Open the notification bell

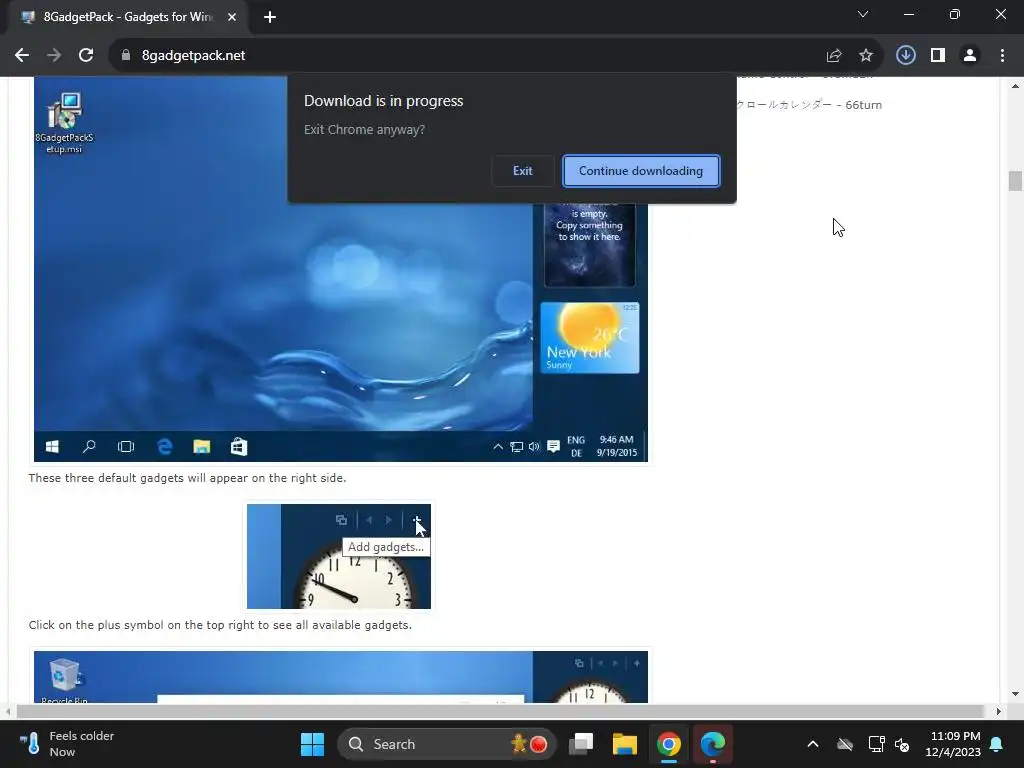tap(997, 744)
